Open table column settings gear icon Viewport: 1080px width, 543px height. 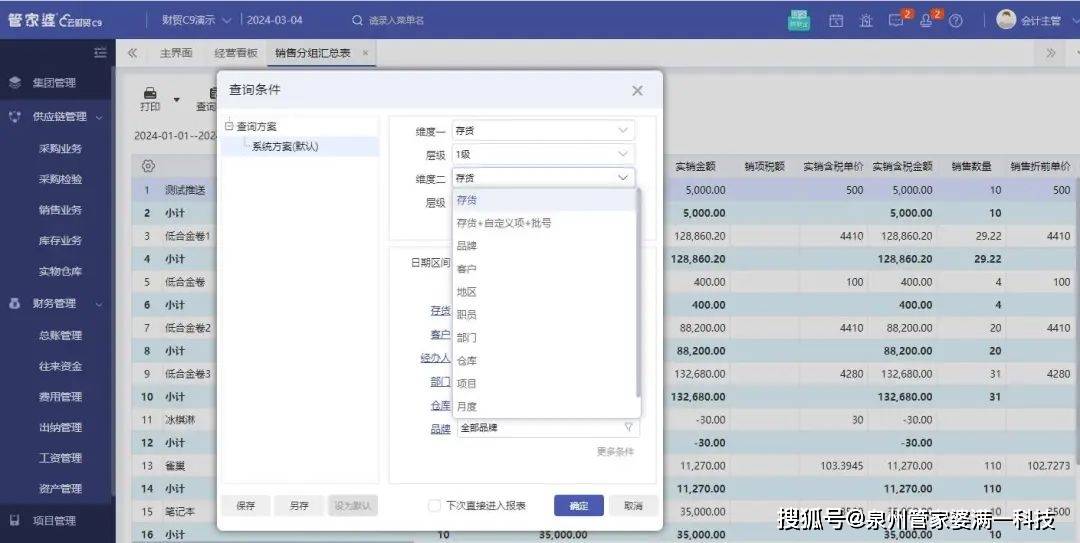(x=148, y=166)
